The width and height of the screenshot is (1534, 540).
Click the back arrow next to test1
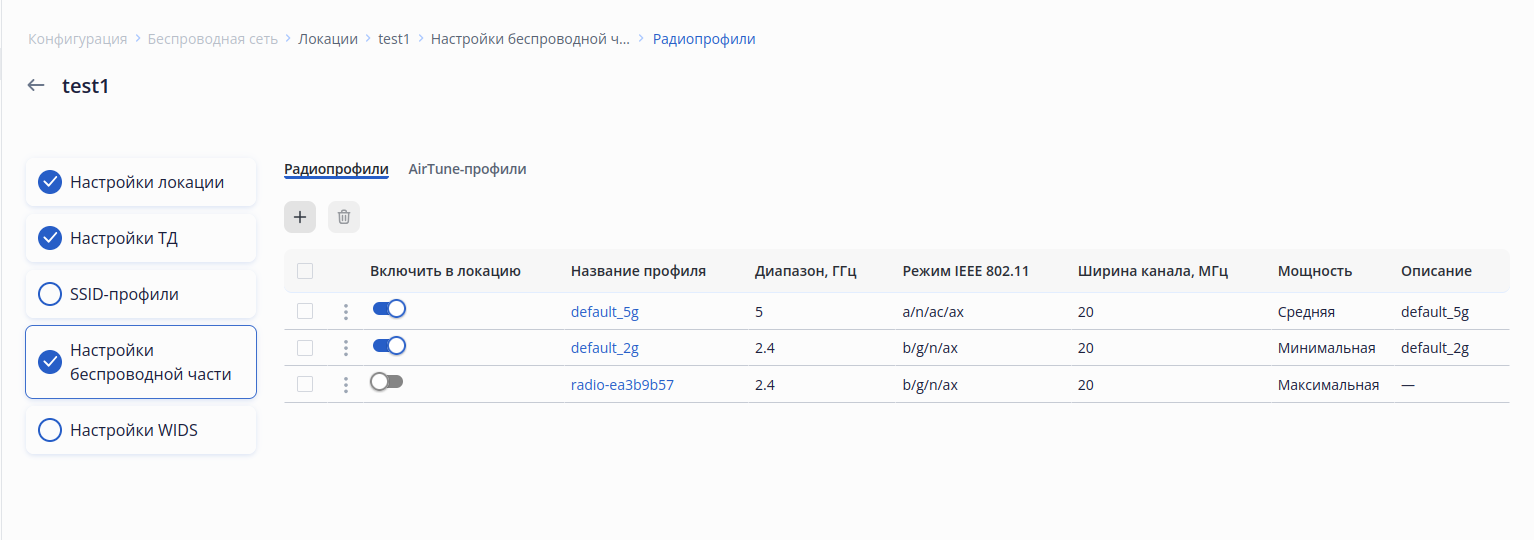(x=36, y=86)
